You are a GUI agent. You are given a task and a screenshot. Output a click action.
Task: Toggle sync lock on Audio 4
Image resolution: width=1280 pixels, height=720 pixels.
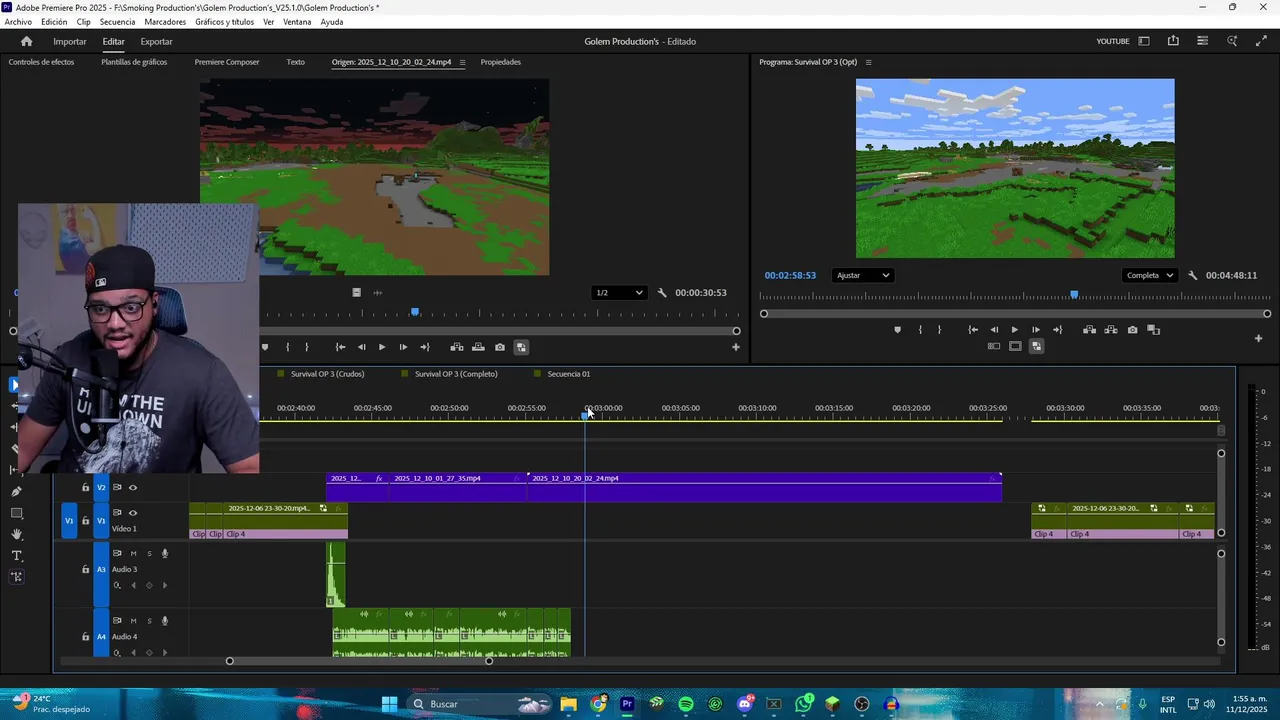[x=117, y=621]
